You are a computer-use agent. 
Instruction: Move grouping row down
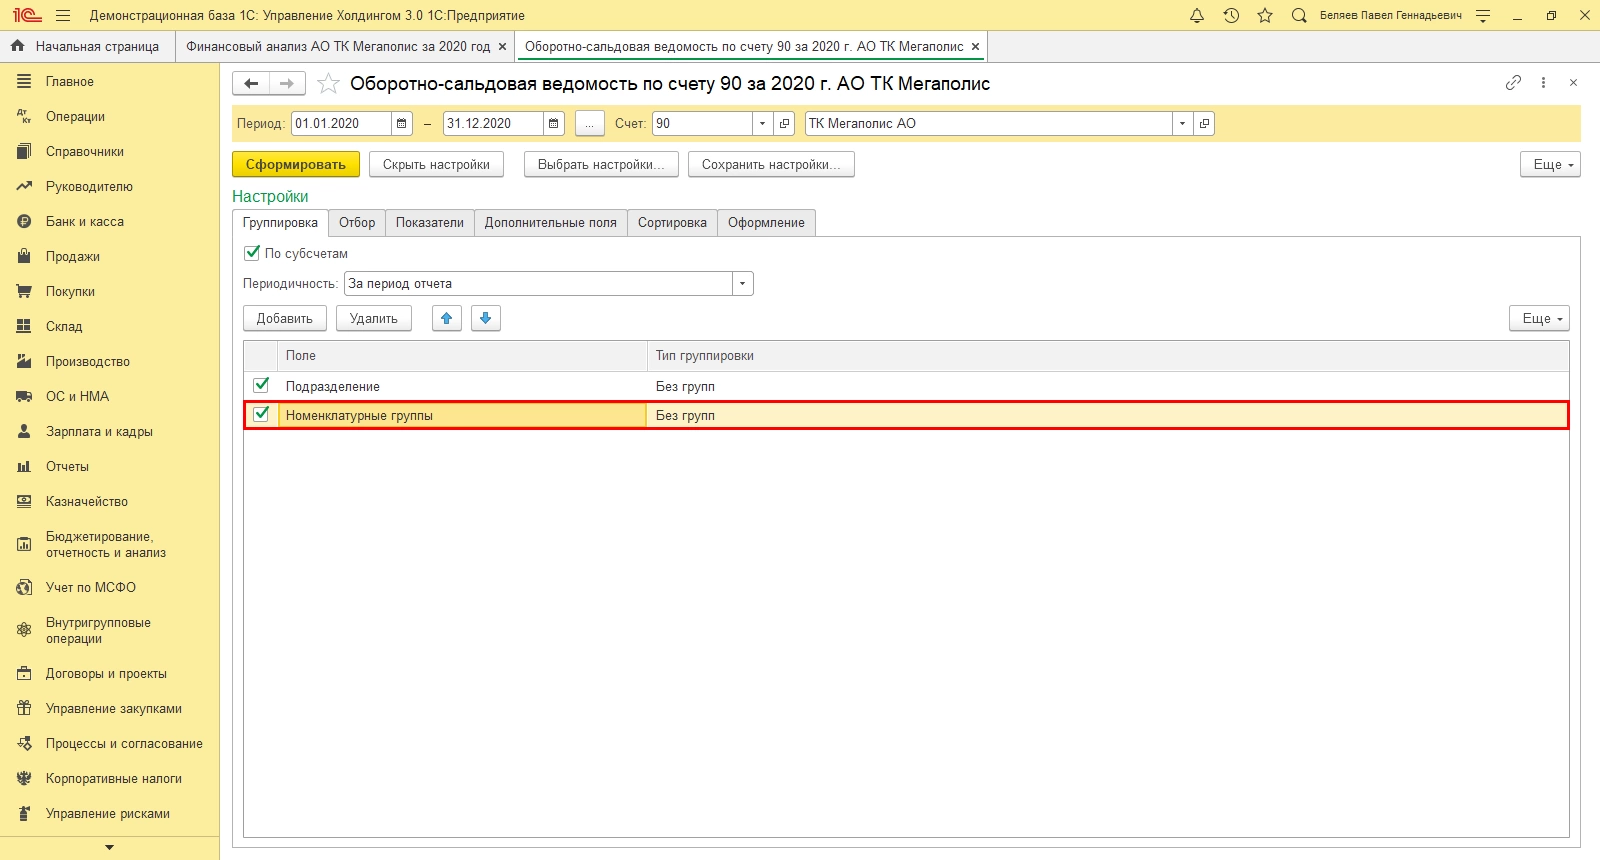point(486,318)
